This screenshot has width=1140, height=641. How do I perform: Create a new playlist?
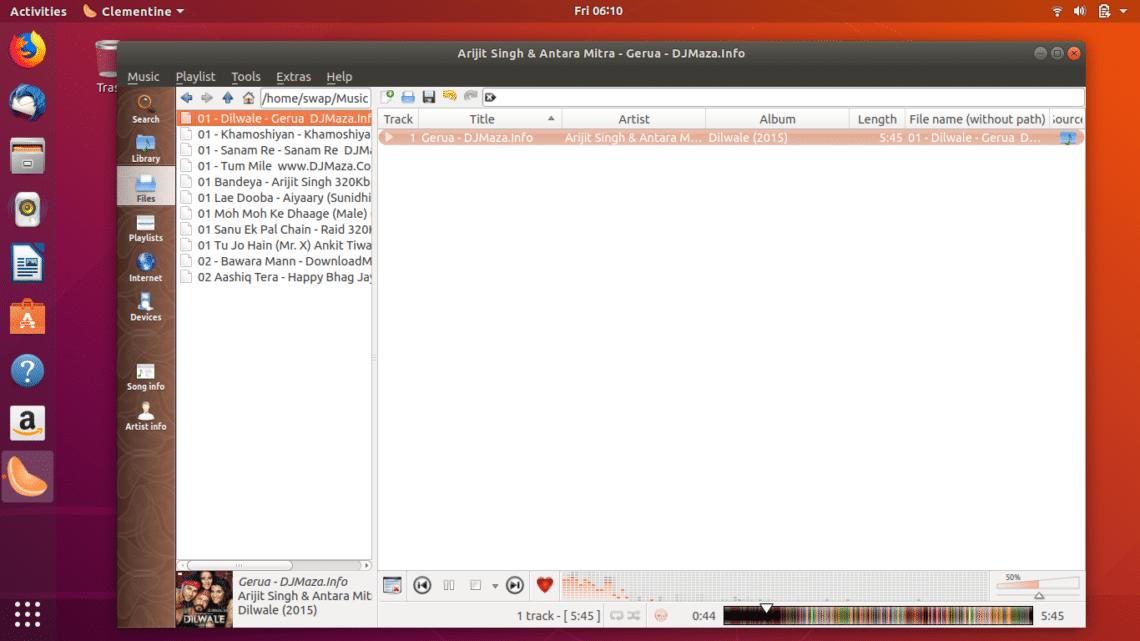point(388,97)
